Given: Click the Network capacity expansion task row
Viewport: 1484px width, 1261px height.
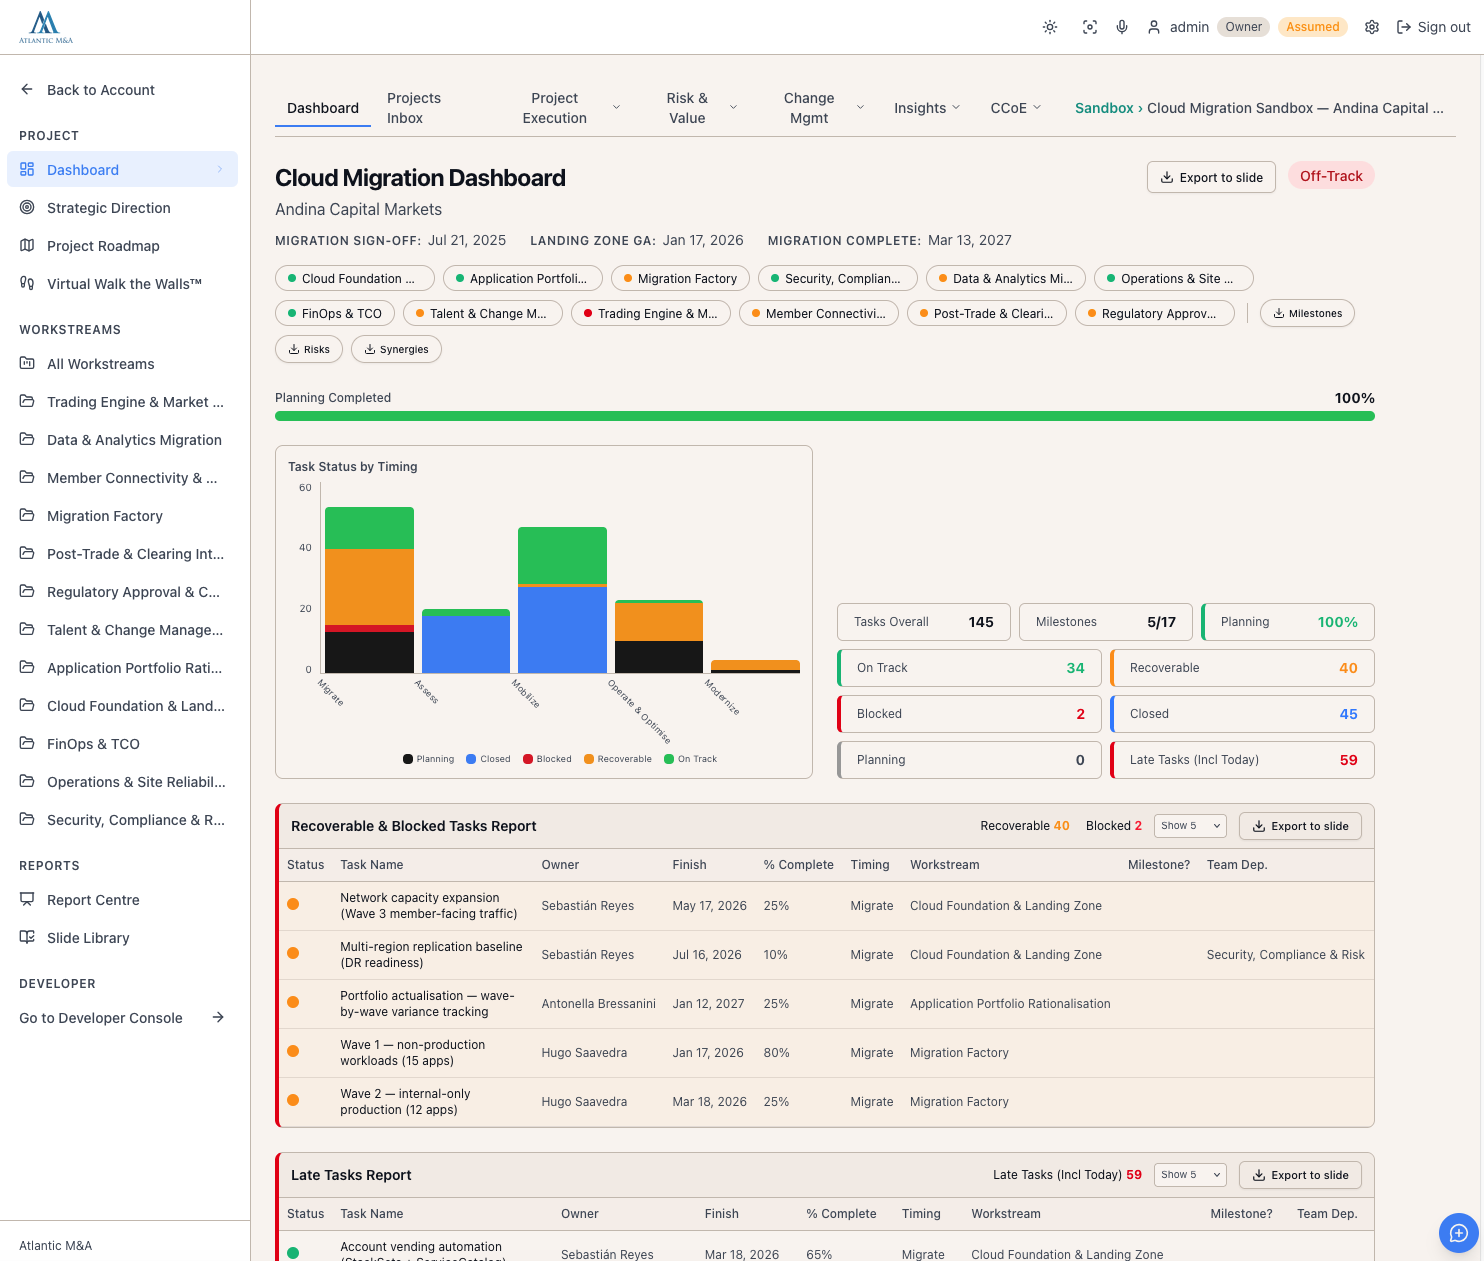Looking at the screenshot, I should click(x=825, y=906).
